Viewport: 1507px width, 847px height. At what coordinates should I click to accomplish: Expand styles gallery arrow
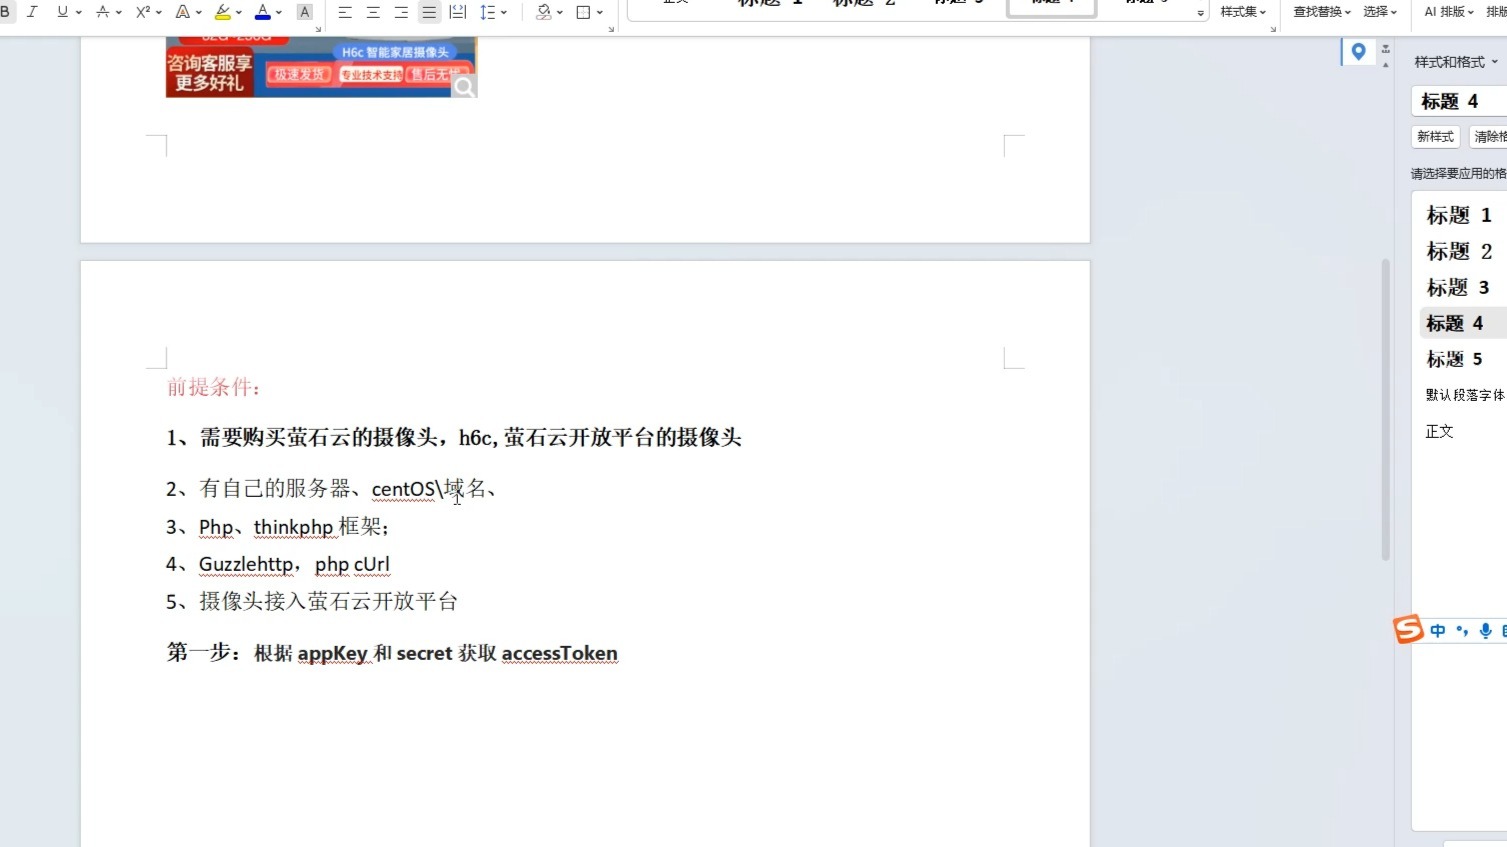point(1200,13)
